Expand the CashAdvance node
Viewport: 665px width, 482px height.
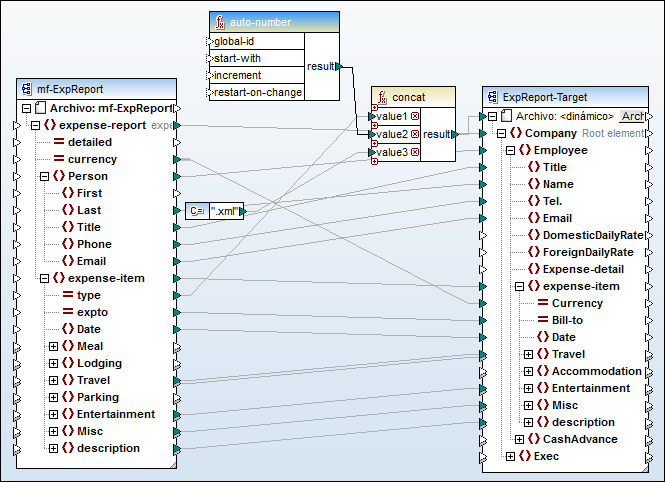click(x=520, y=439)
